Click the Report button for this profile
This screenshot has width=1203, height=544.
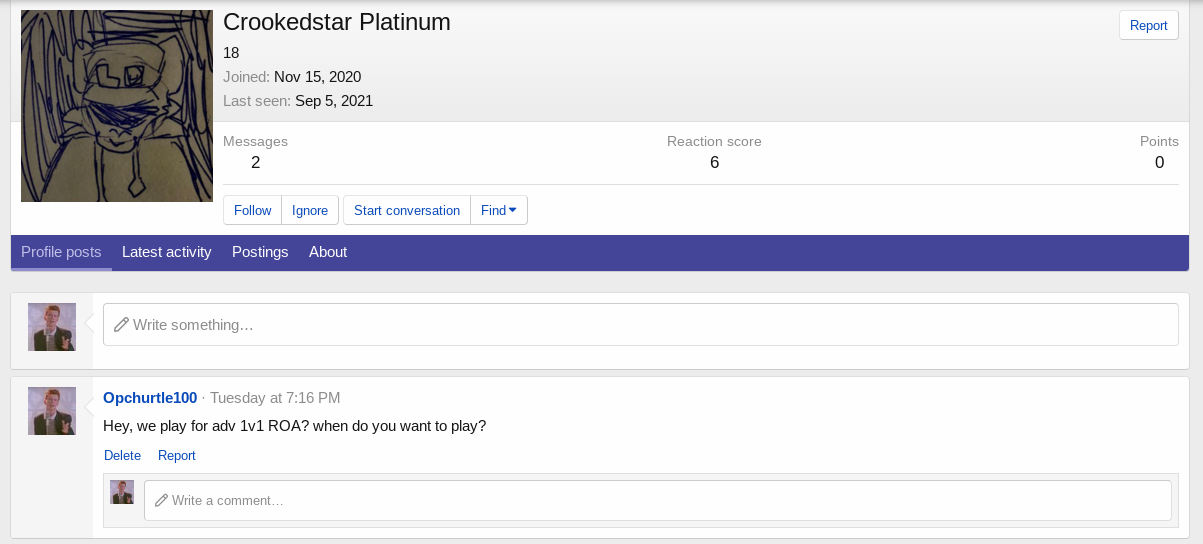(1148, 26)
